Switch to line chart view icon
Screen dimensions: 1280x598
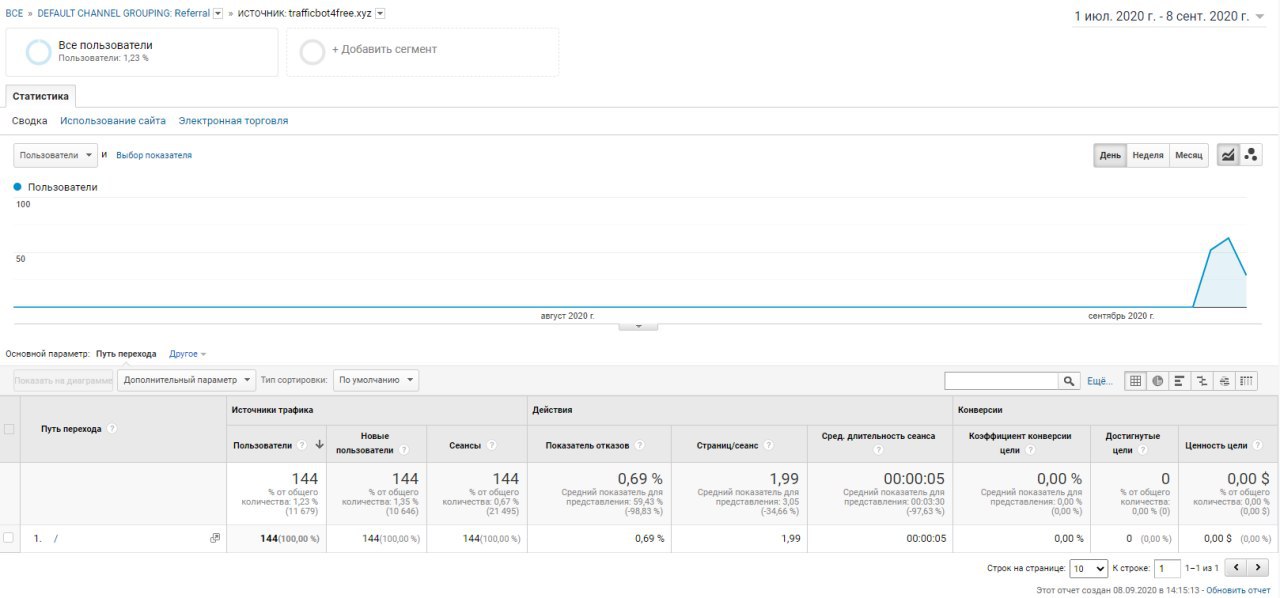tap(1228, 155)
